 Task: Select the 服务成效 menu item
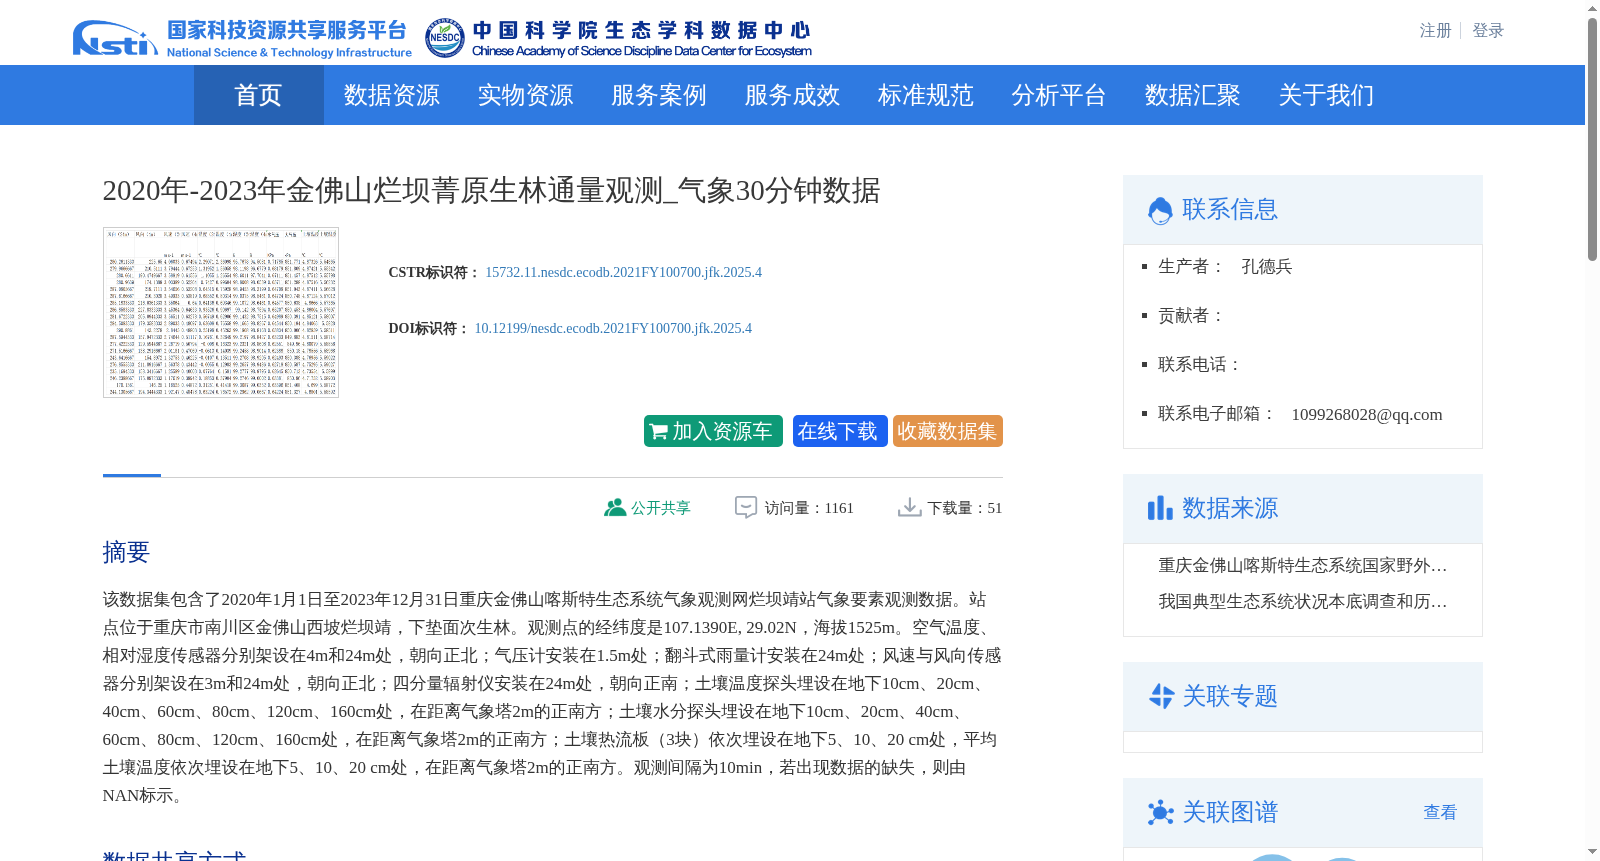[x=792, y=95]
